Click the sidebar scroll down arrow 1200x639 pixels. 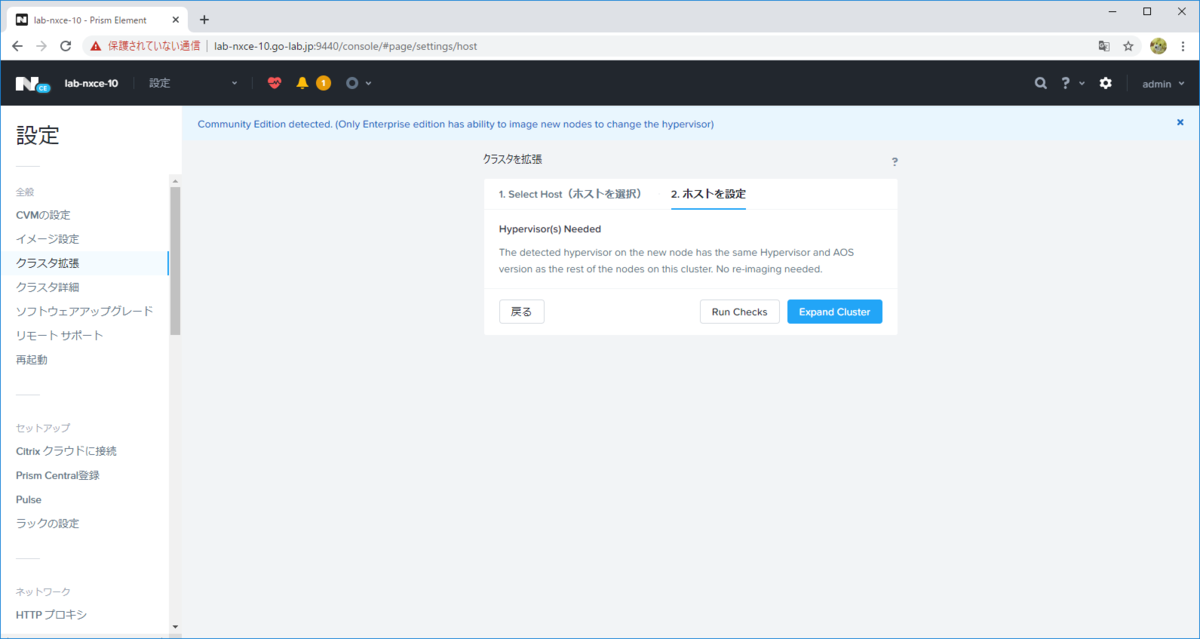[175, 627]
